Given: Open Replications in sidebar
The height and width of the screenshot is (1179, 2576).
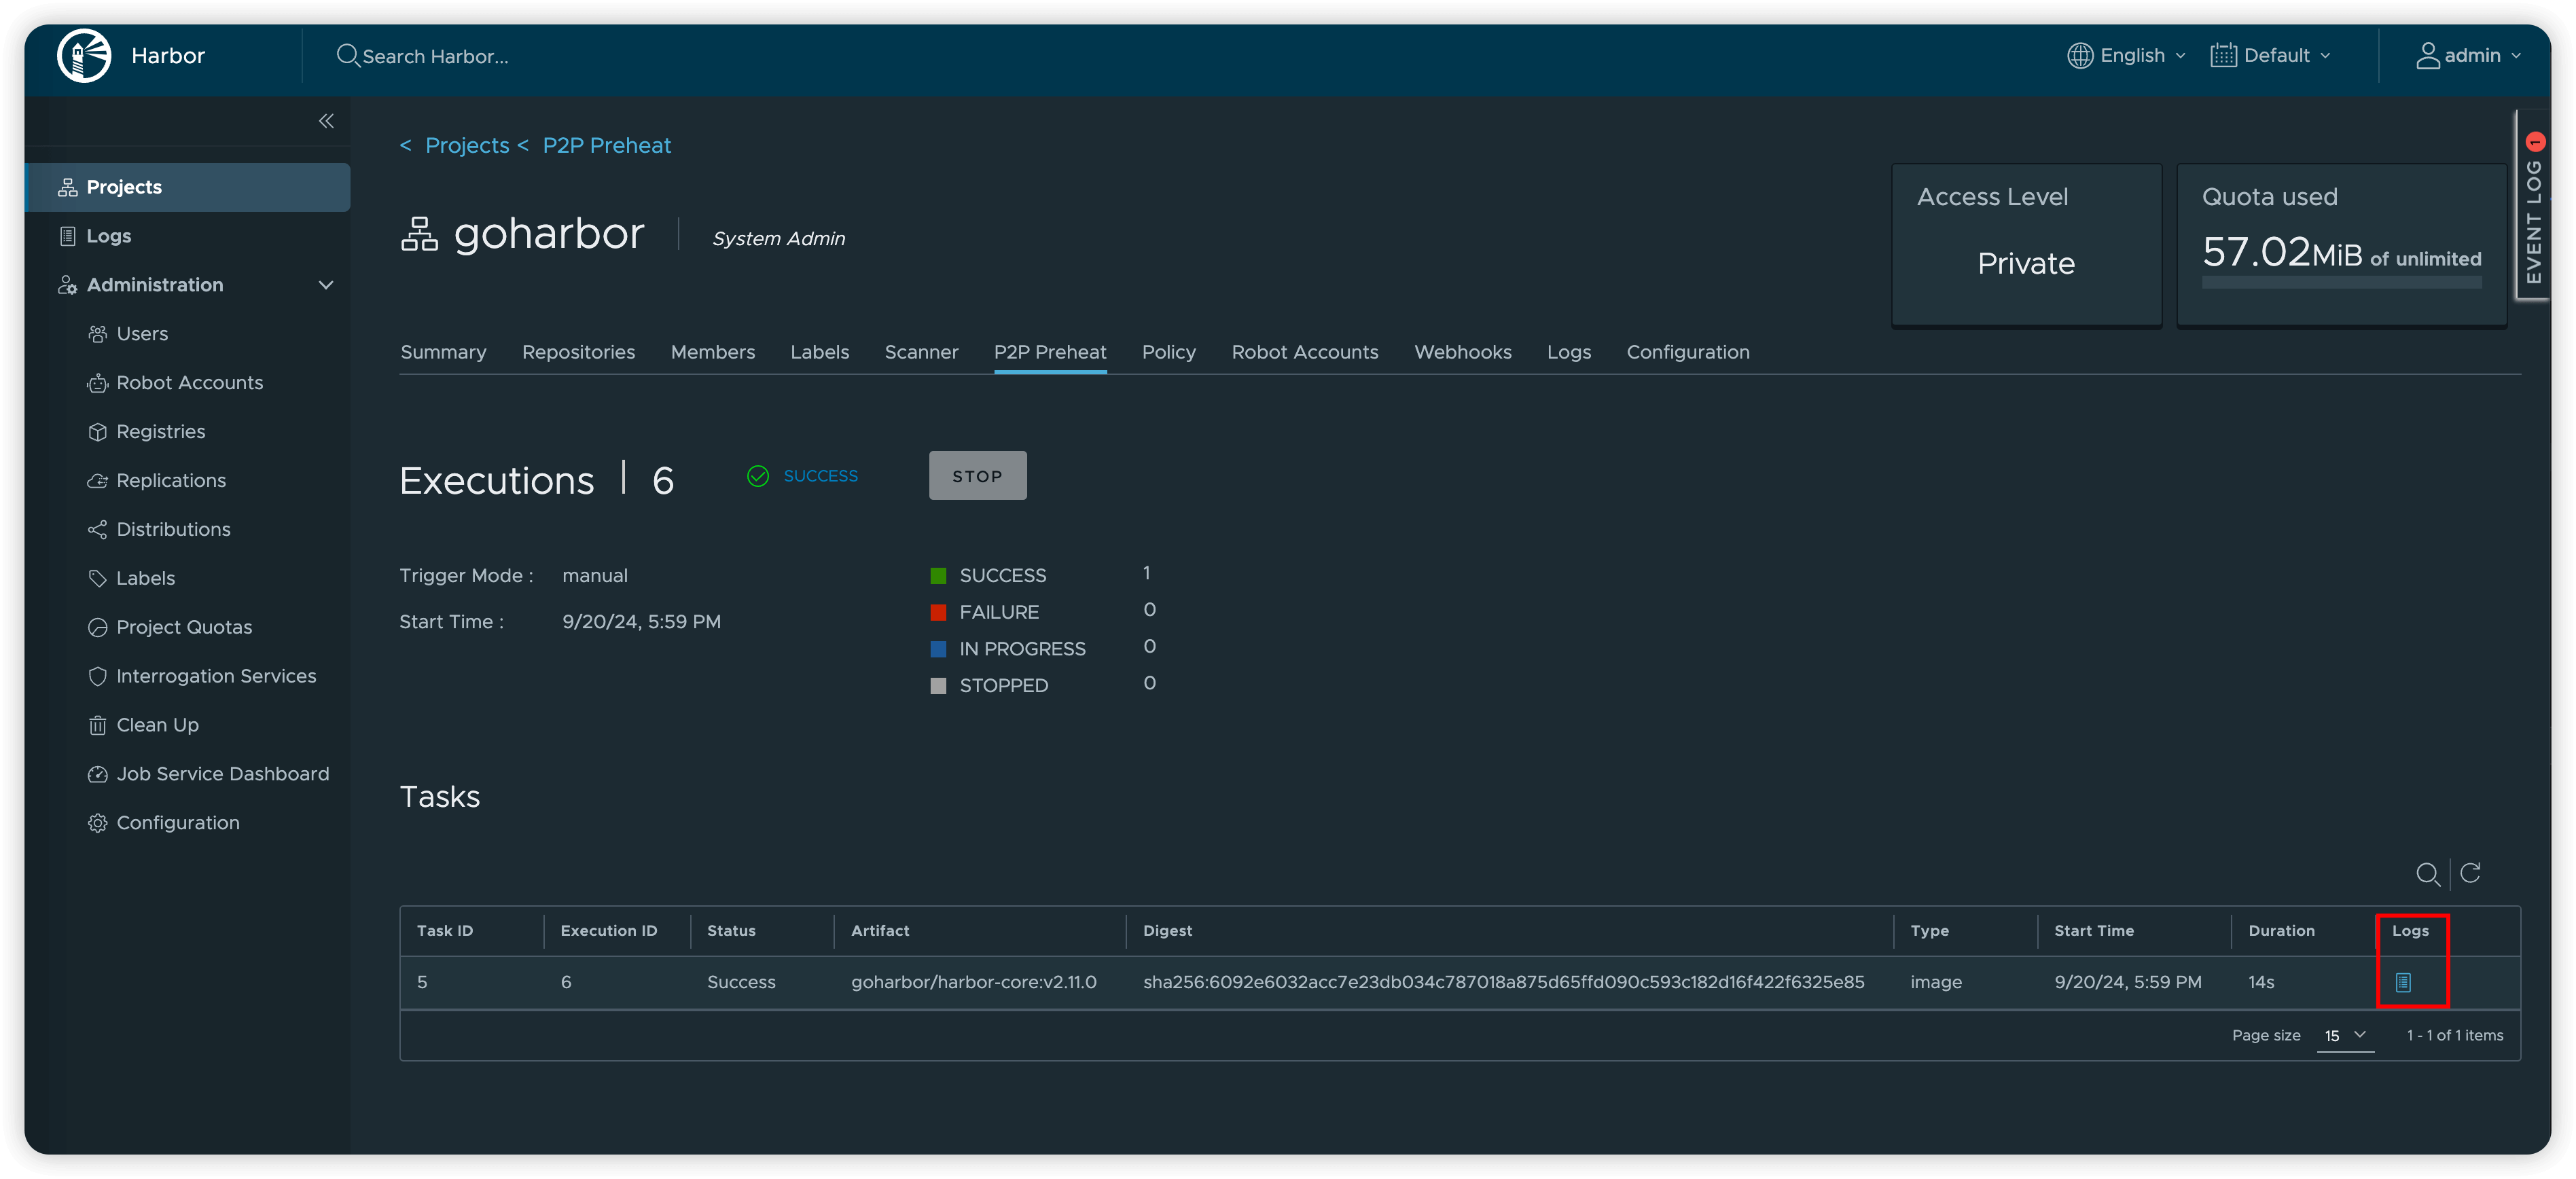Looking at the screenshot, I should click(x=171, y=481).
